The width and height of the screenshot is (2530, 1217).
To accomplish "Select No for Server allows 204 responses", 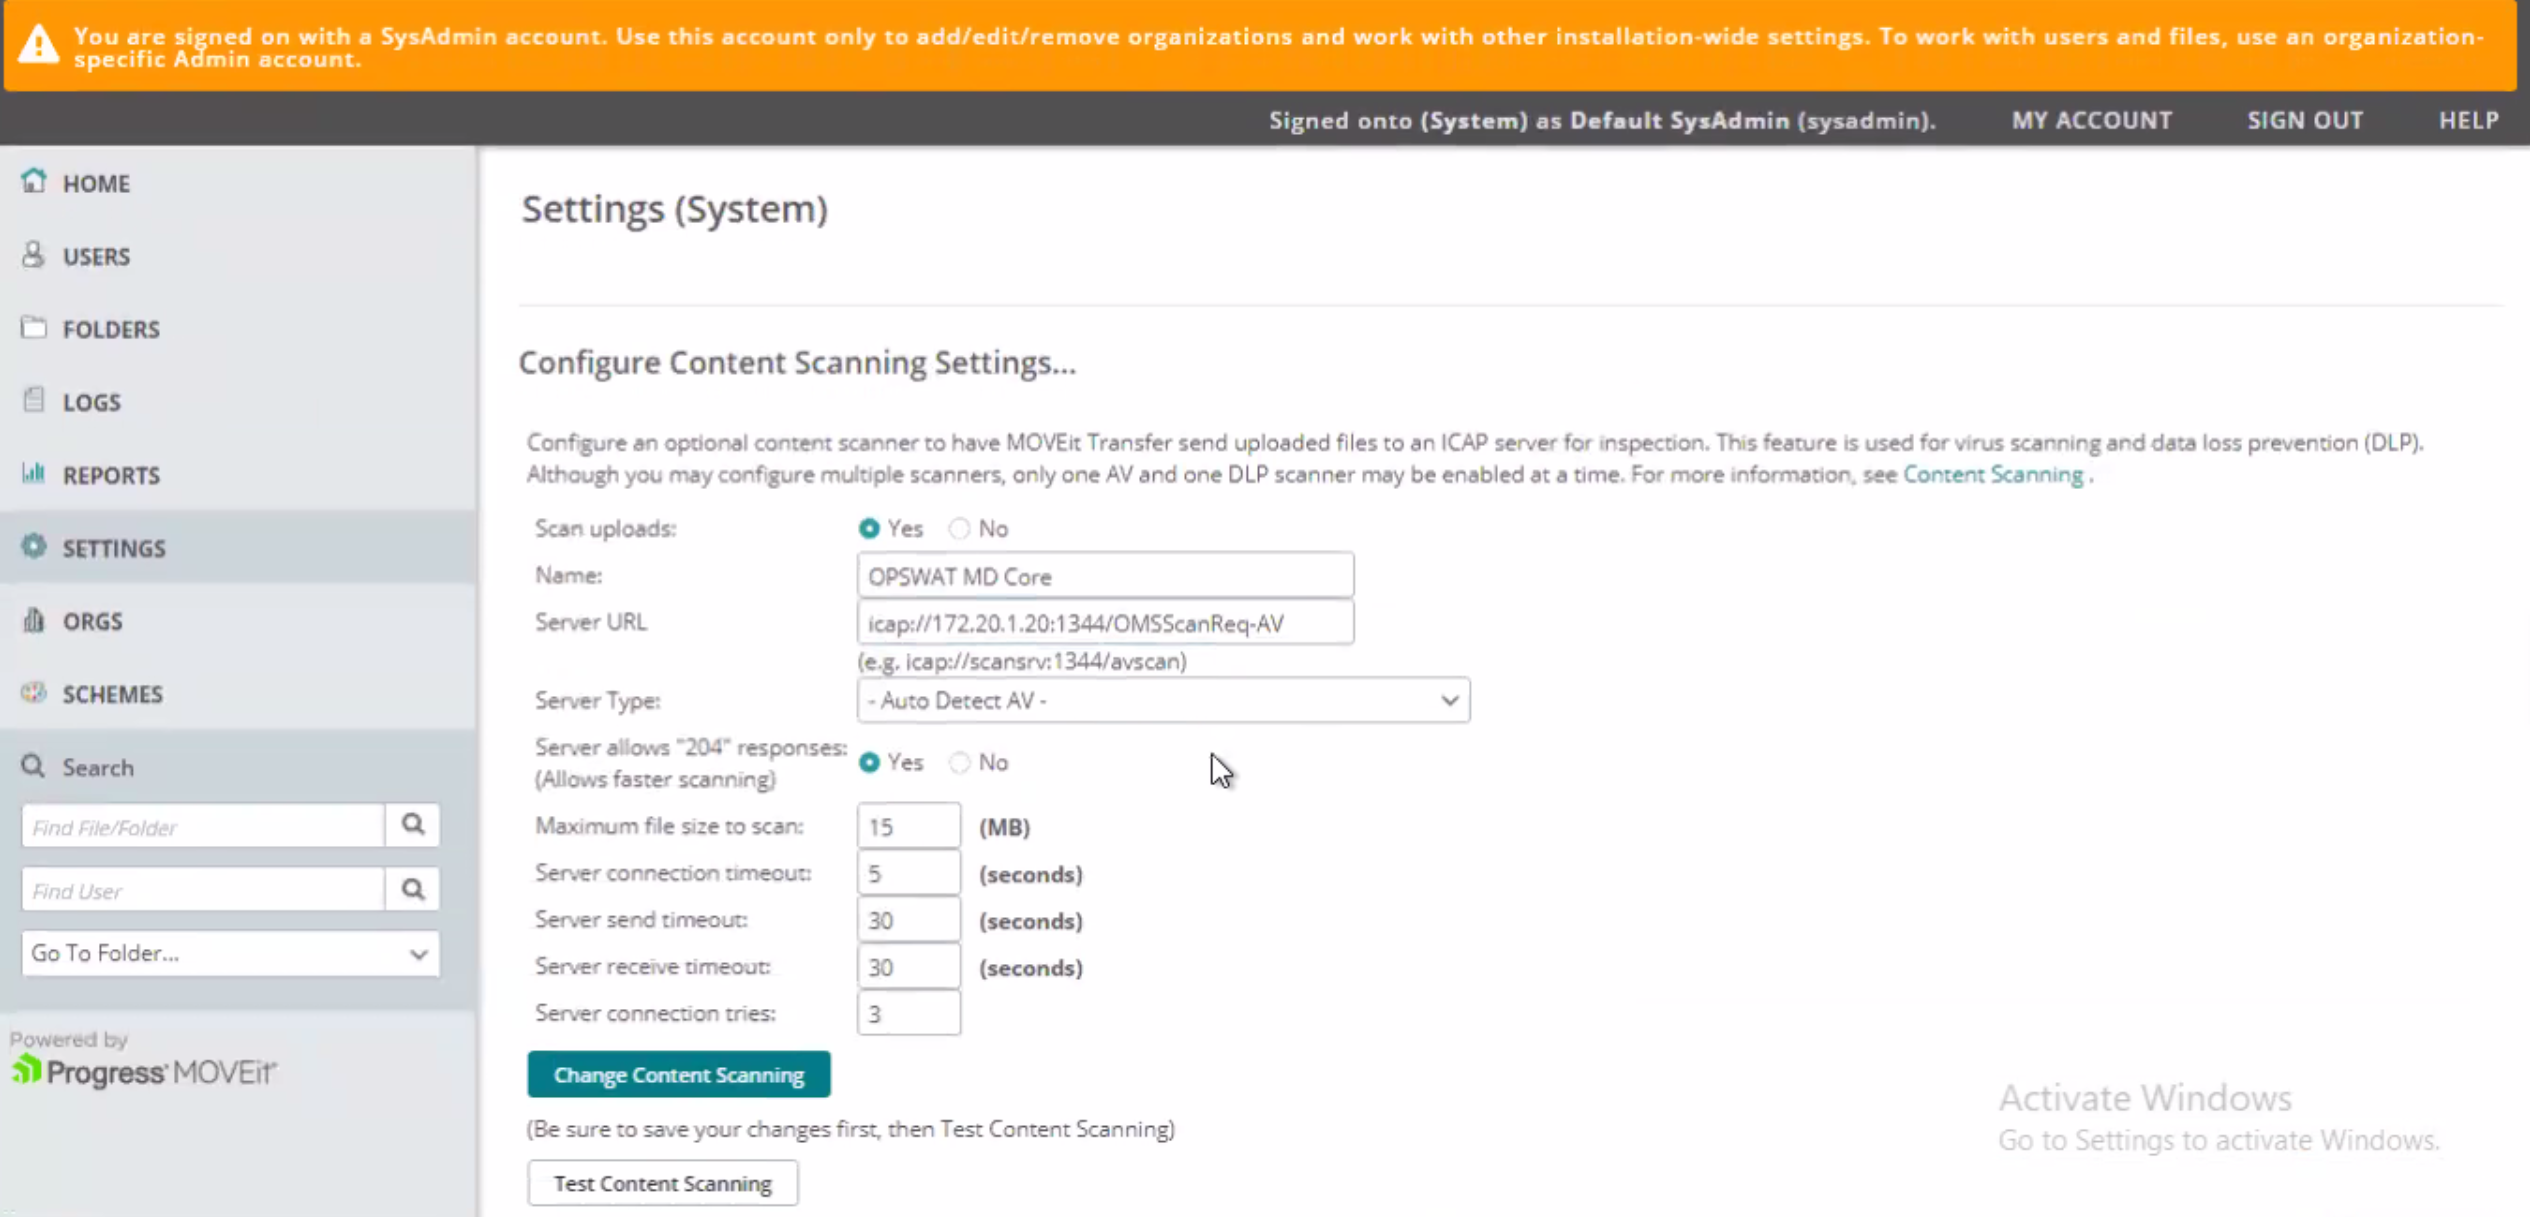I will [x=959, y=762].
